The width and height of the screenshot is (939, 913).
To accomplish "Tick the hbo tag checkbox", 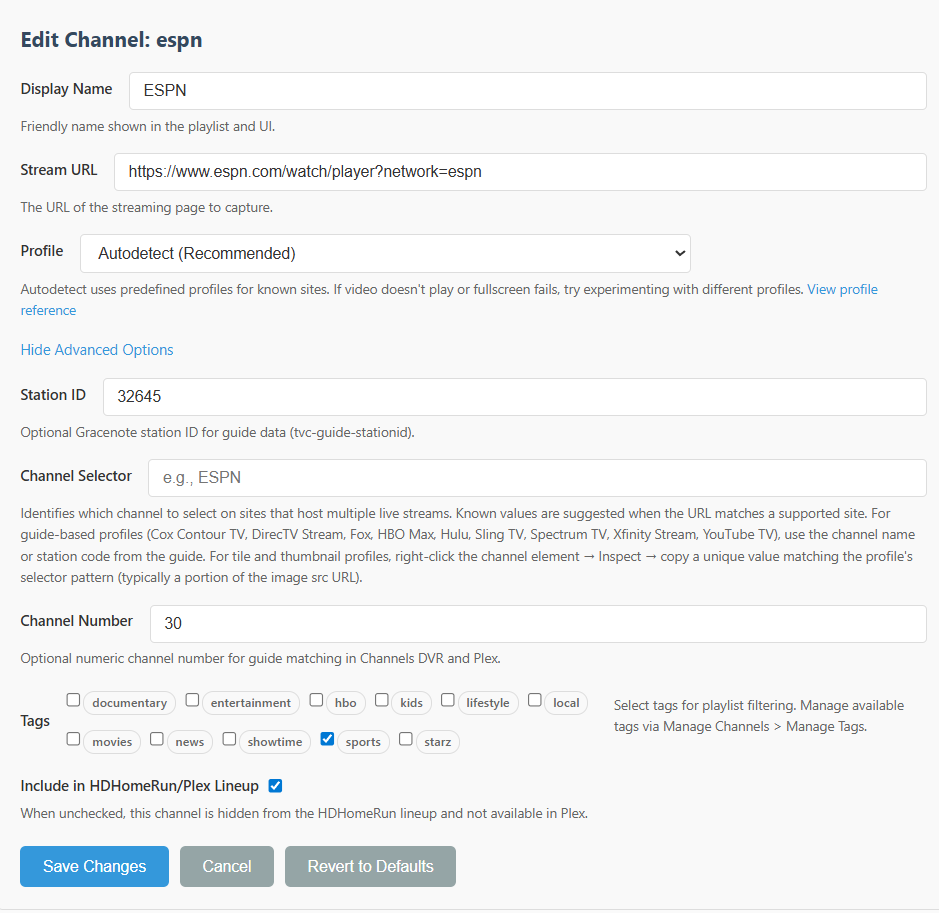I will pyautogui.click(x=317, y=700).
